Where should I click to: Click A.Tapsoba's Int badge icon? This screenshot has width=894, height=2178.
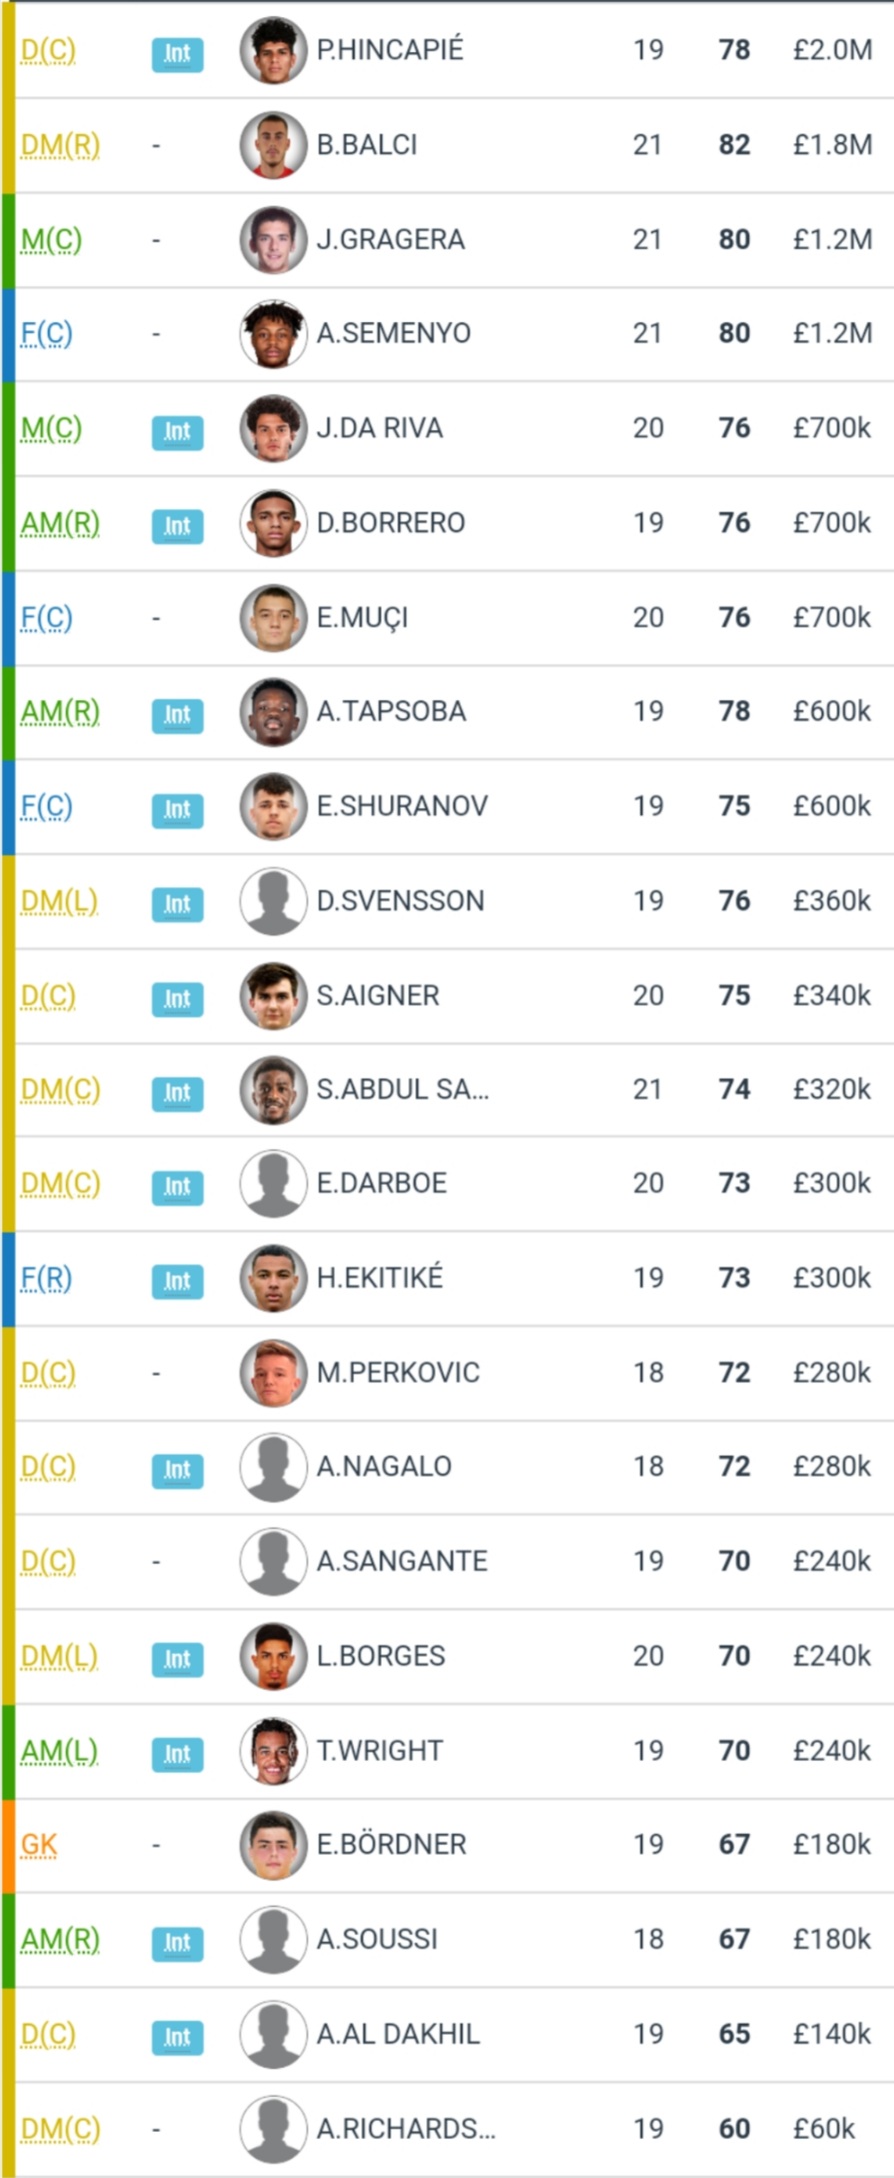(x=177, y=714)
